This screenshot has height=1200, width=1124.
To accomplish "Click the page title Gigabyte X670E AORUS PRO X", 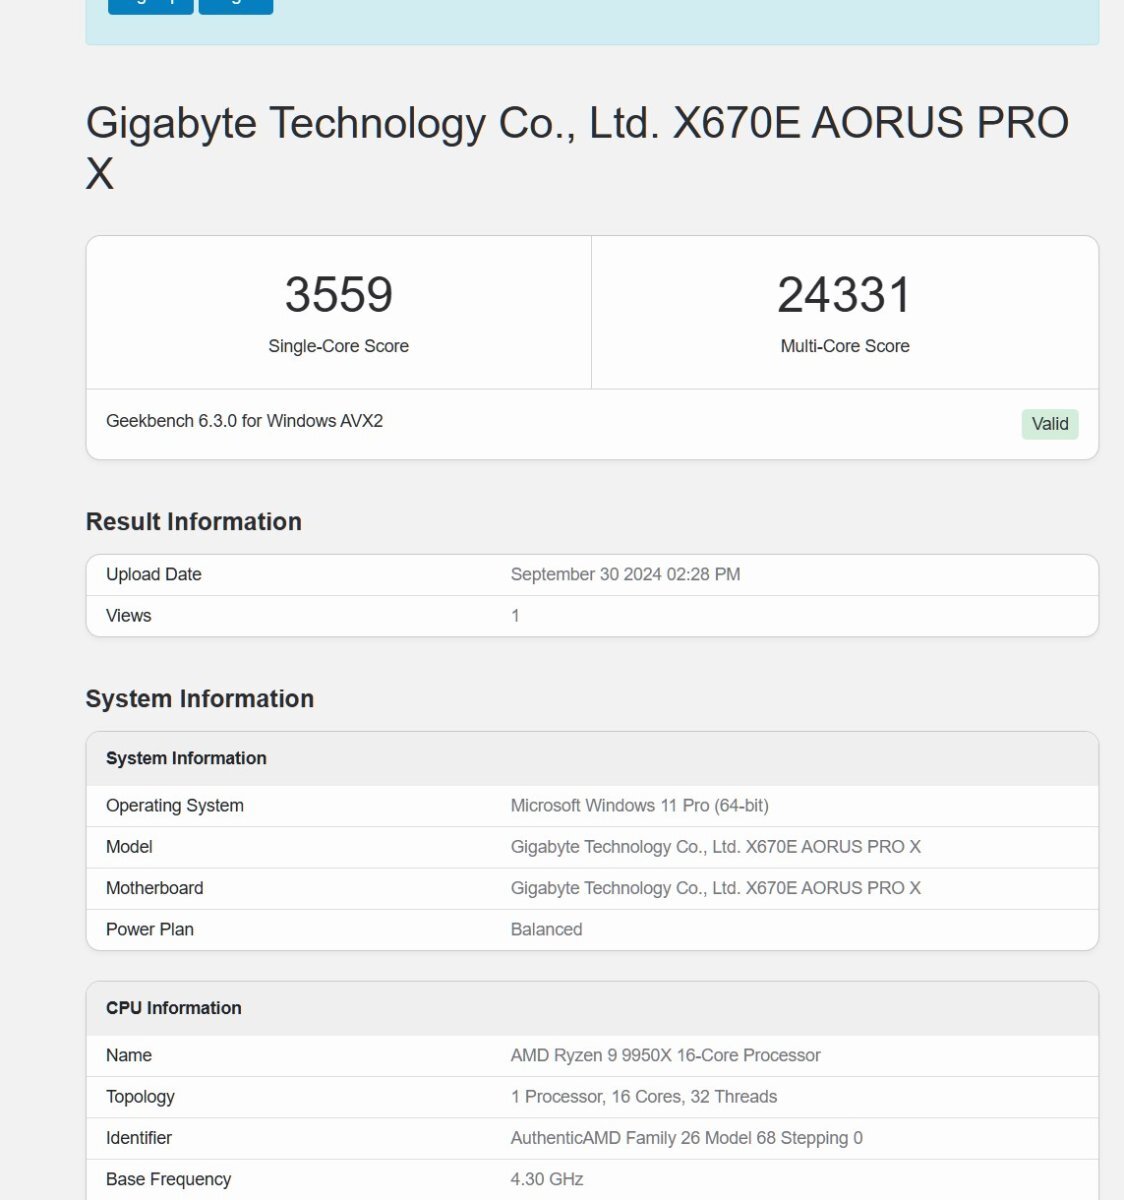I will pyautogui.click(x=577, y=148).
